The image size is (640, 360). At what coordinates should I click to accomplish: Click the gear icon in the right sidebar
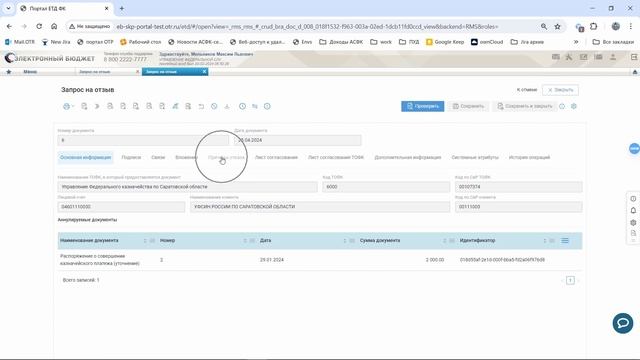click(633, 222)
